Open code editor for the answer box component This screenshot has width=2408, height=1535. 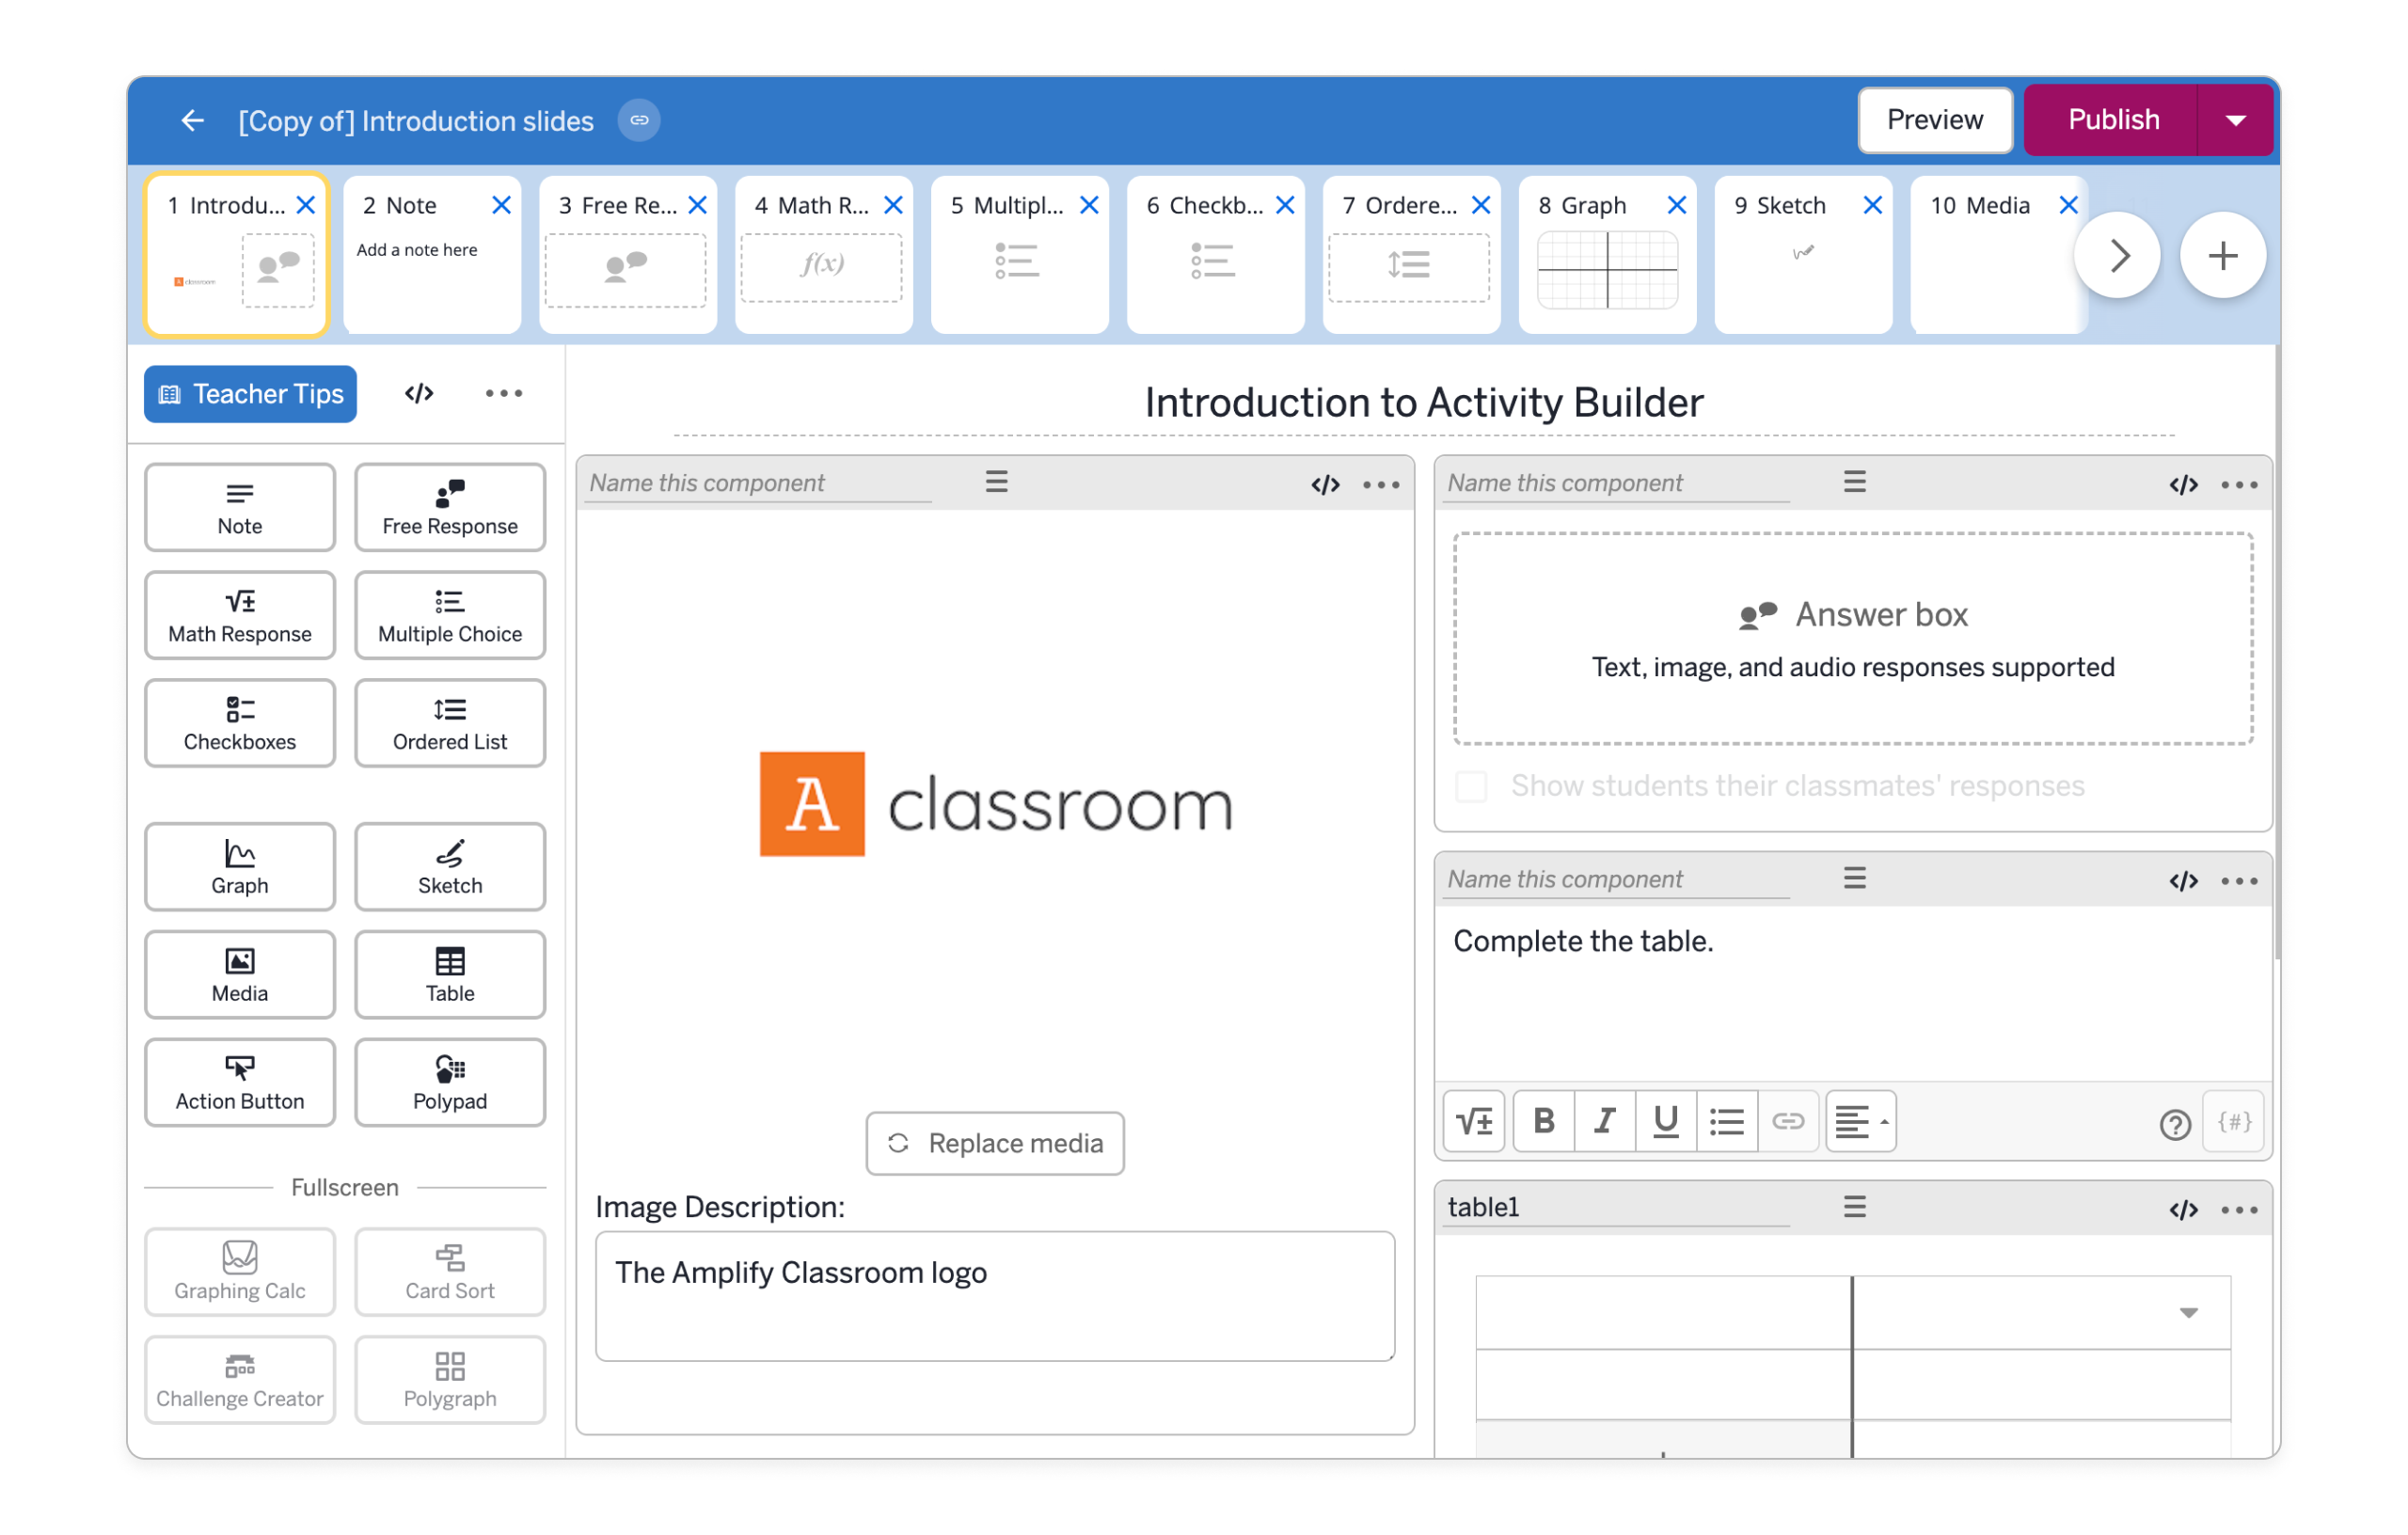pyautogui.click(x=2184, y=486)
